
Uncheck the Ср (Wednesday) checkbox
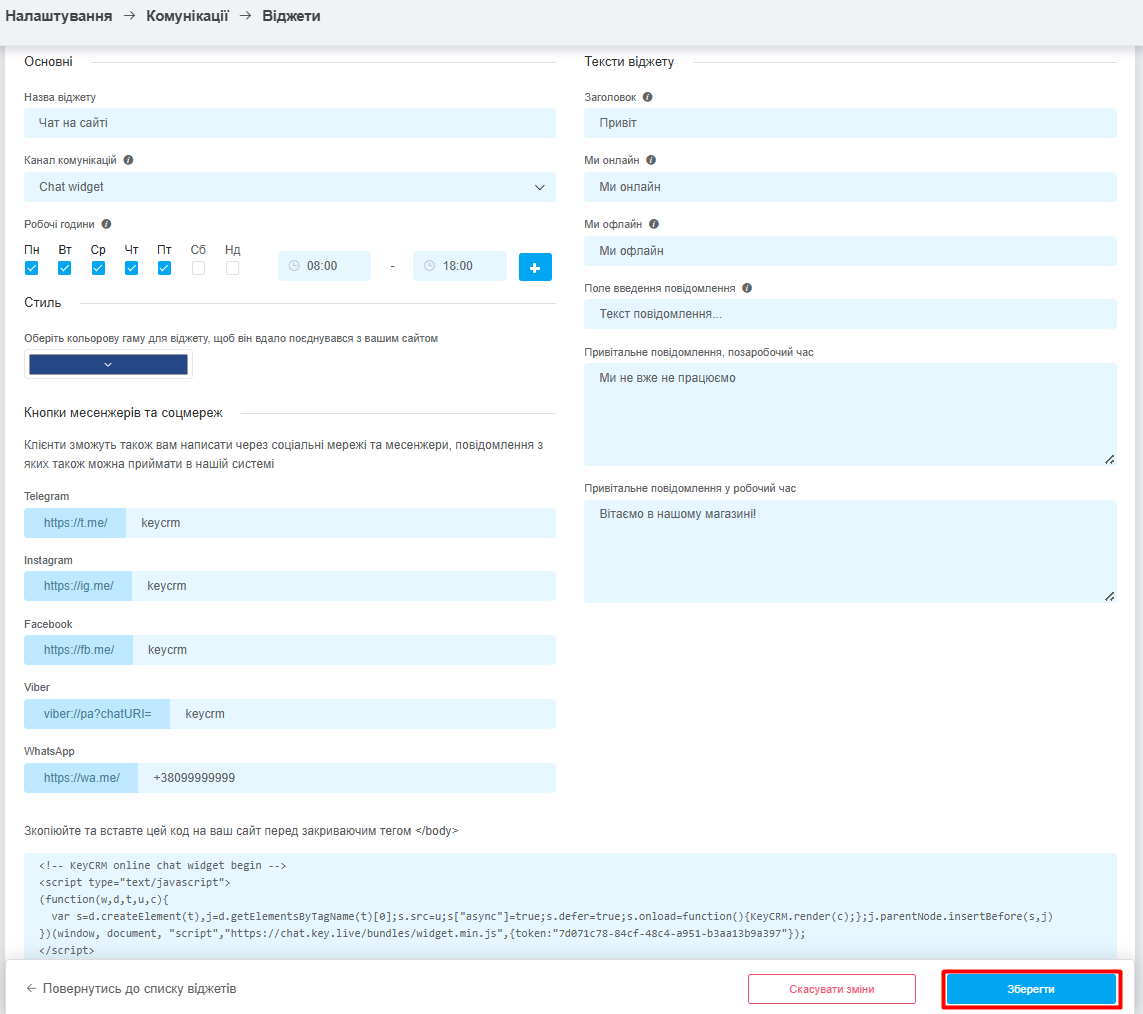point(98,268)
